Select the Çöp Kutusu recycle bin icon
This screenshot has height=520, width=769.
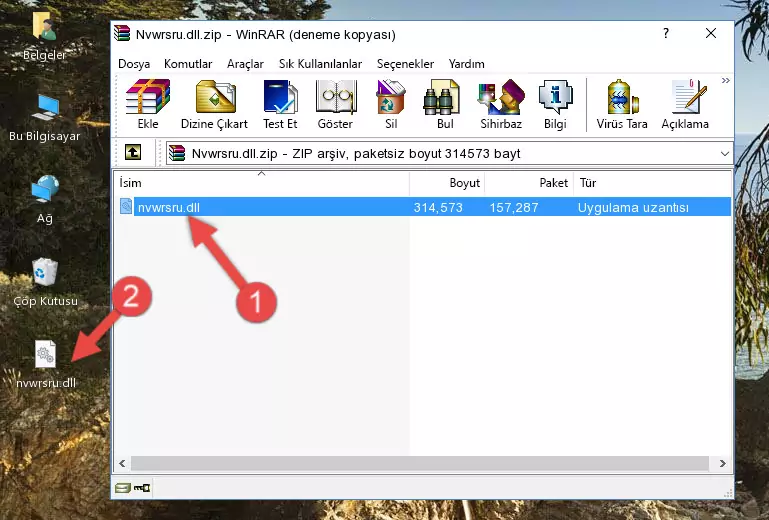(45, 283)
